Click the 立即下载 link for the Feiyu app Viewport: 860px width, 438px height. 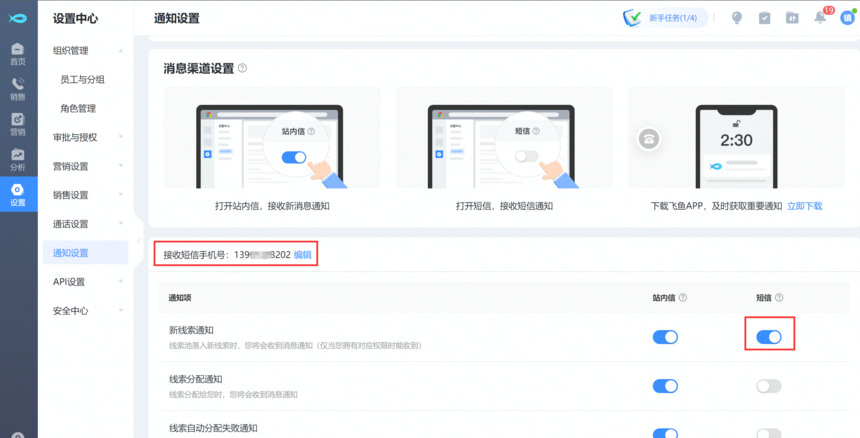pyautogui.click(x=805, y=206)
